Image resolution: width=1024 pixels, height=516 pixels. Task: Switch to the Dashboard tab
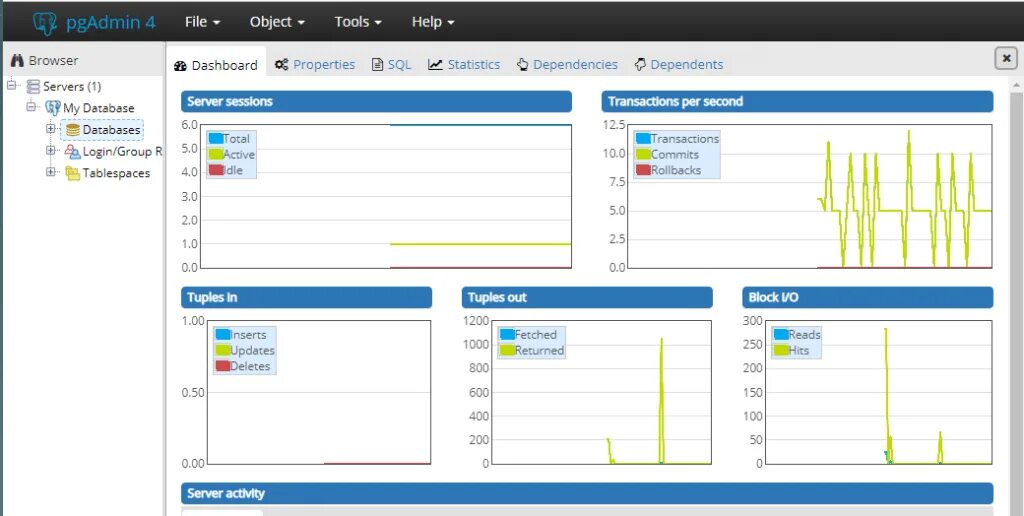[216, 65]
